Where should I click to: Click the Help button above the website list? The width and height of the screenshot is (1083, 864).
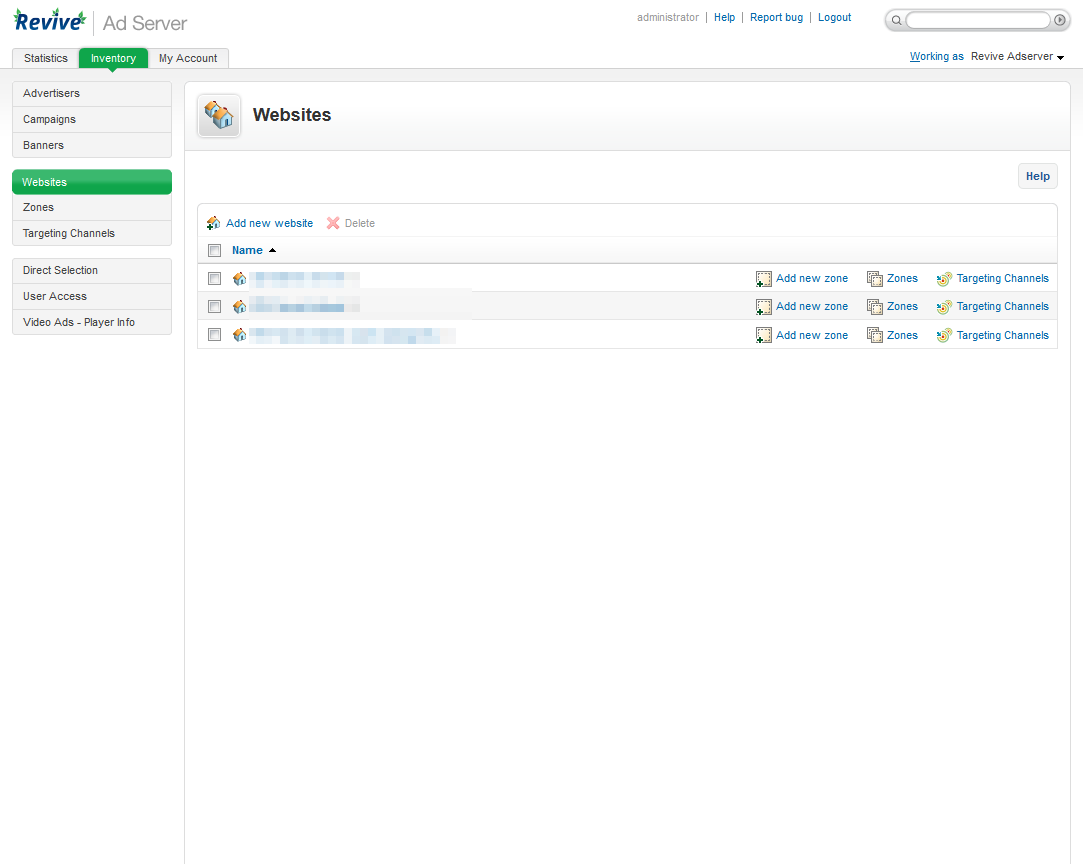click(1037, 176)
